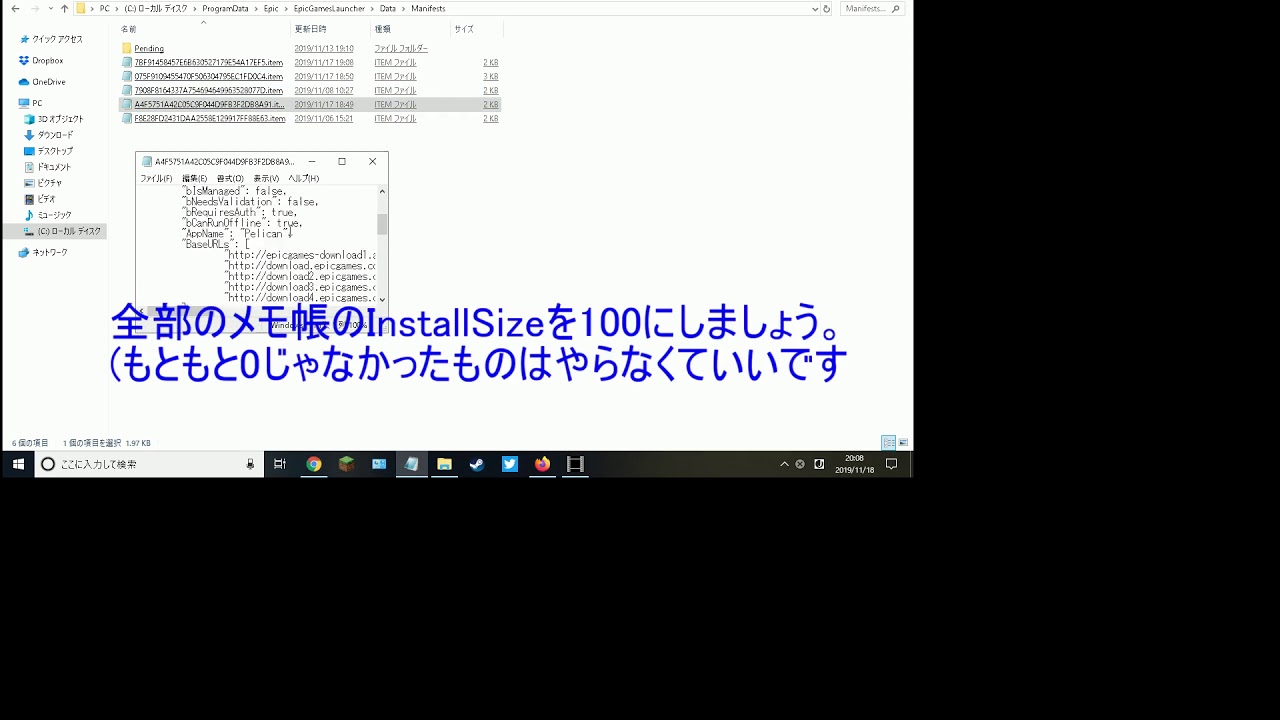Screen dimensions: 1280x720
Task: Click Notepad vertical scrollbar thumb
Action: [382, 224]
